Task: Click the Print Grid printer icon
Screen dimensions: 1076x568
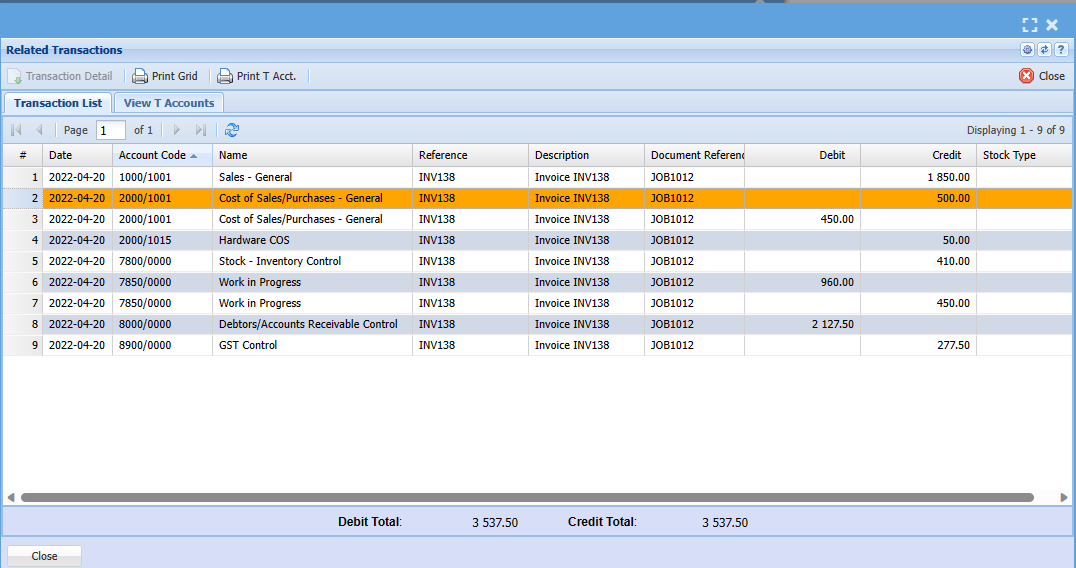Action: 140,76
